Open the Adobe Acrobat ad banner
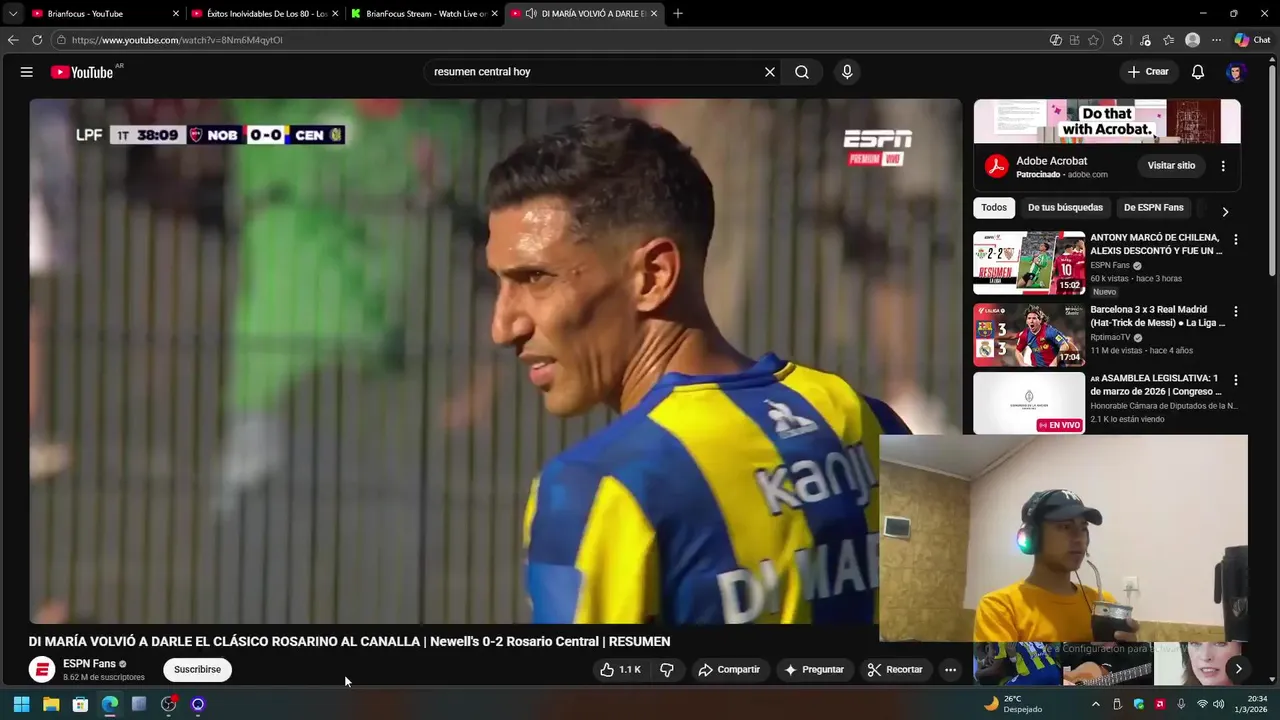Image resolution: width=1280 pixels, height=720 pixels. 1107,121
